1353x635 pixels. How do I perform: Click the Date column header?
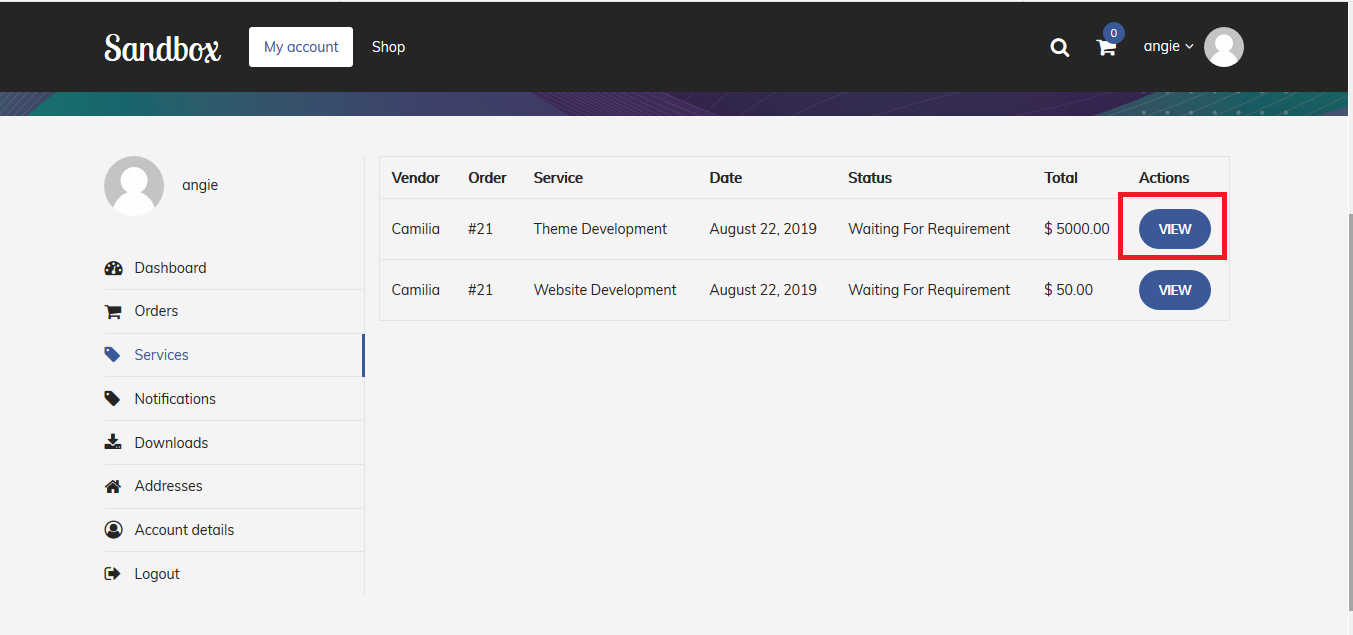[x=726, y=178]
